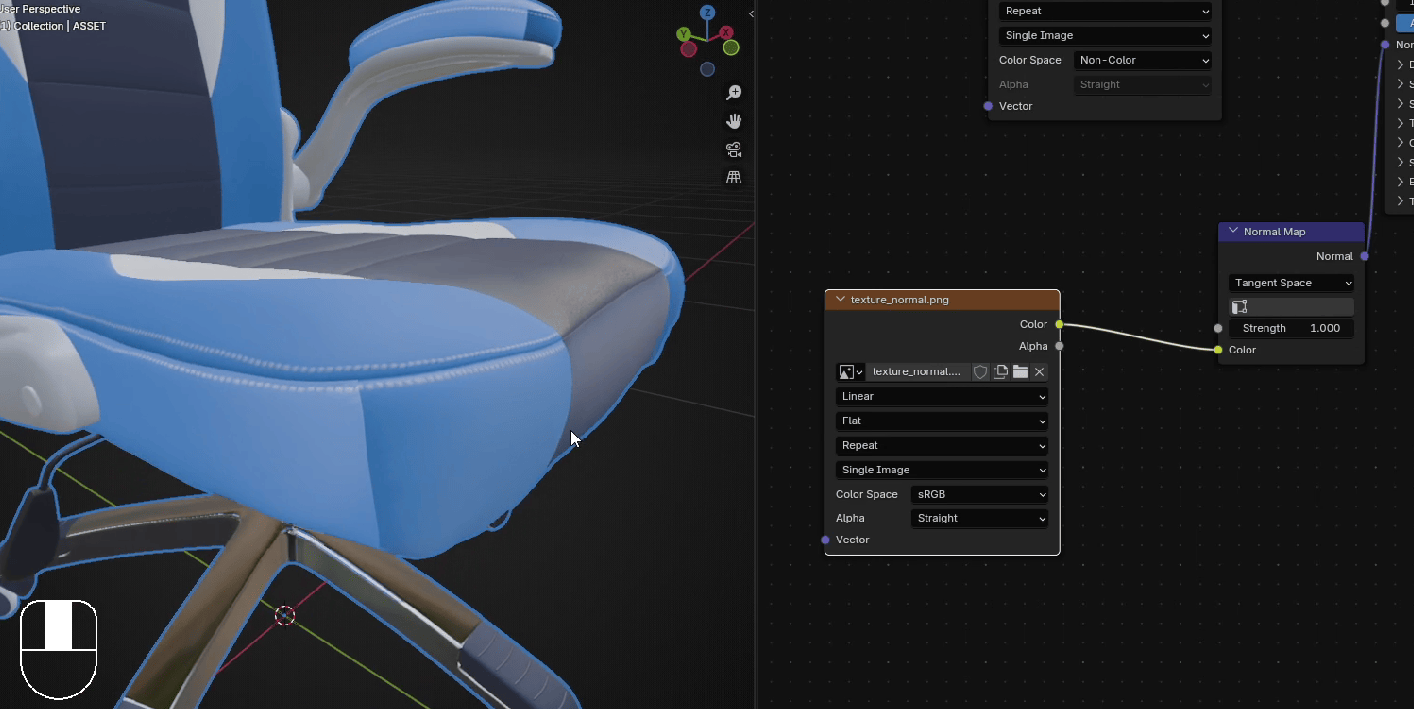Switch perspective/orthographic with grid icon
Screen dimensions: 1414x709
click(x=733, y=177)
